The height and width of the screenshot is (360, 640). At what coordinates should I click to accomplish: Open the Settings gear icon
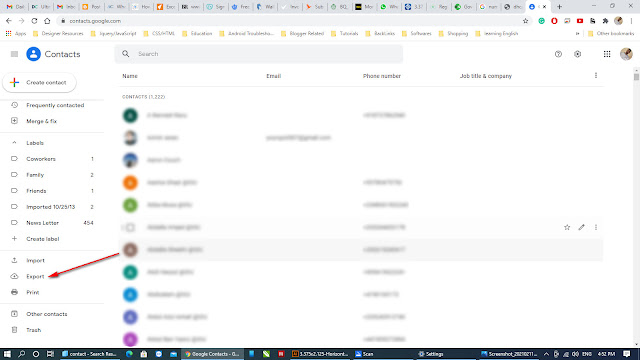pyautogui.click(x=578, y=54)
